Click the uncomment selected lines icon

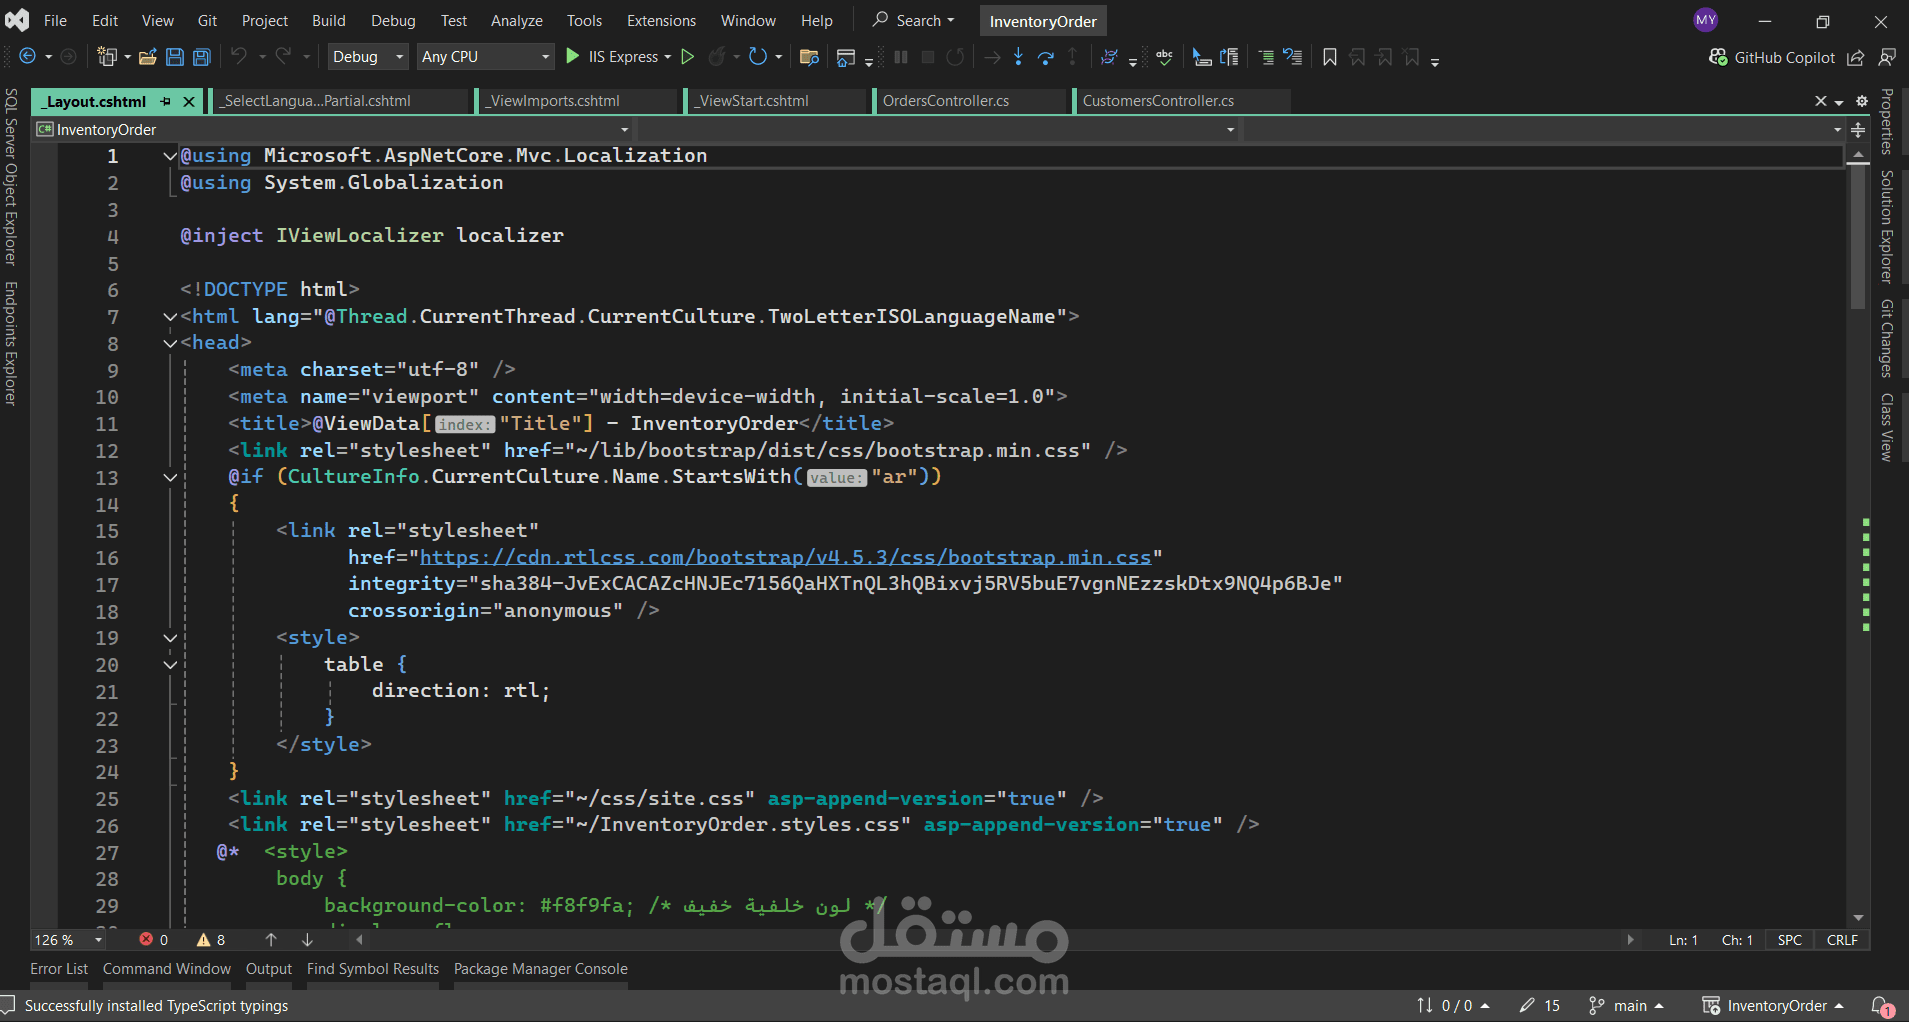[x=1293, y=57]
